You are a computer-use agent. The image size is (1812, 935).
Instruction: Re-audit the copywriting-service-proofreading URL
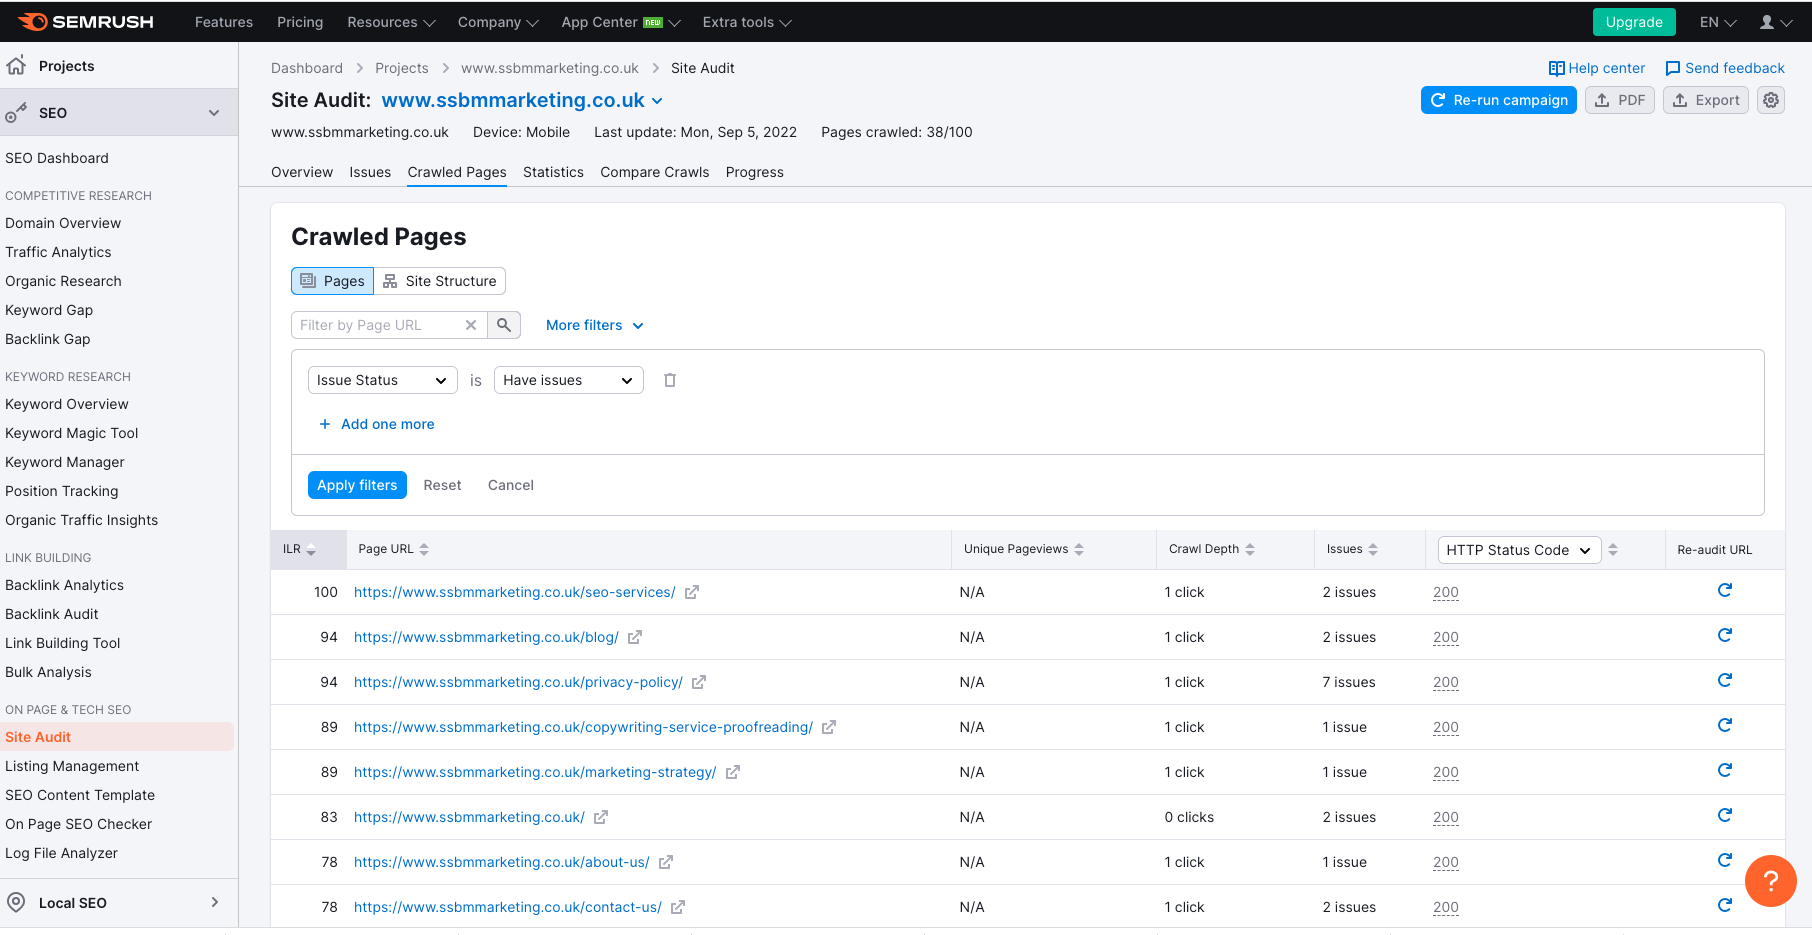point(1725,725)
